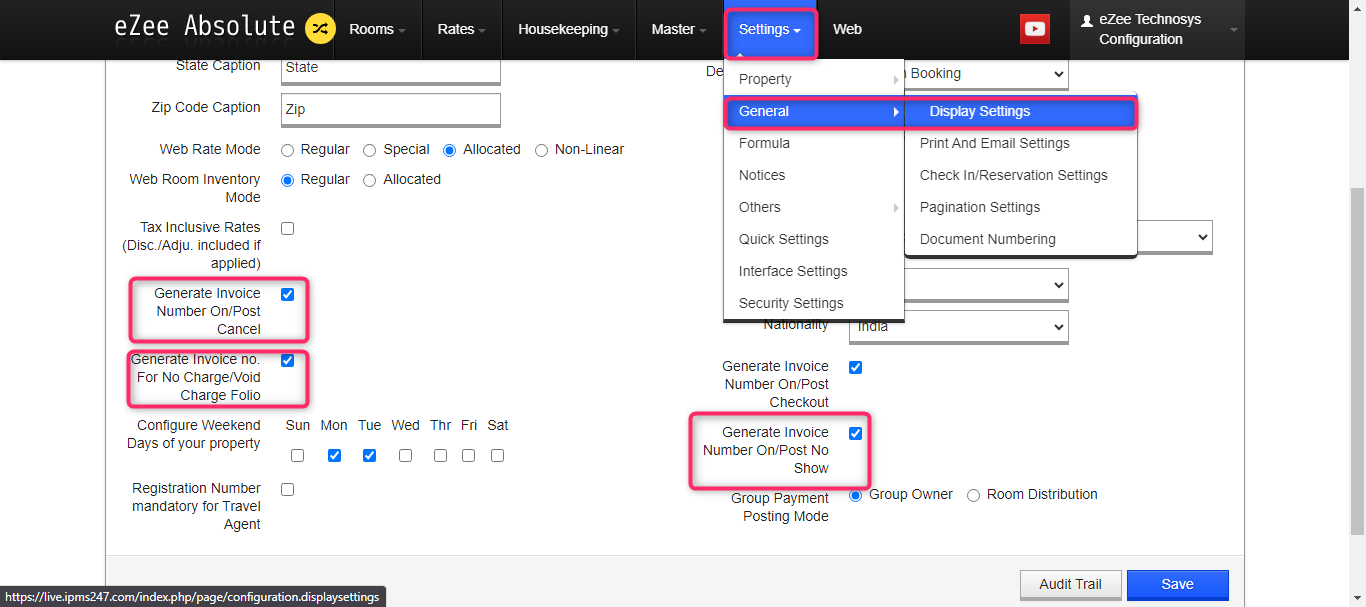Select Room Distribution payment posting mode

(974, 495)
